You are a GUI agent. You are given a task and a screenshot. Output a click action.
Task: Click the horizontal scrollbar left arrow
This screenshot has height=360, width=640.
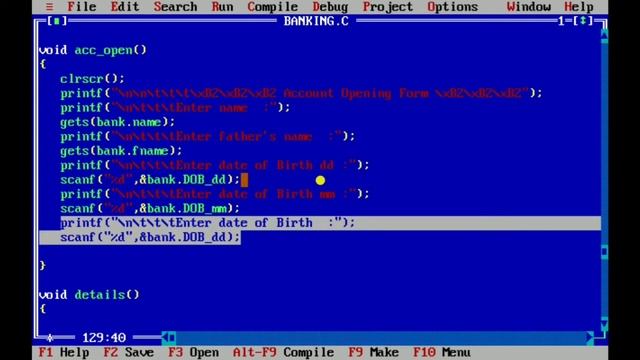(165, 337)
